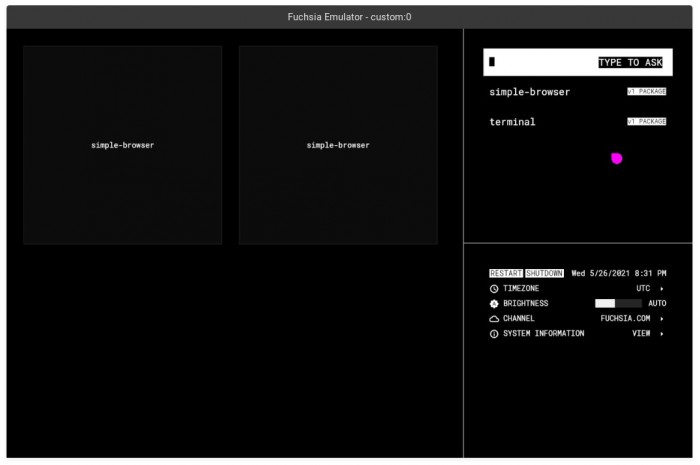The height and width of the screenshot is (465, 700).
Task: Click the V1 PACKAGE badge beside terminal
Action: point(646,122)
